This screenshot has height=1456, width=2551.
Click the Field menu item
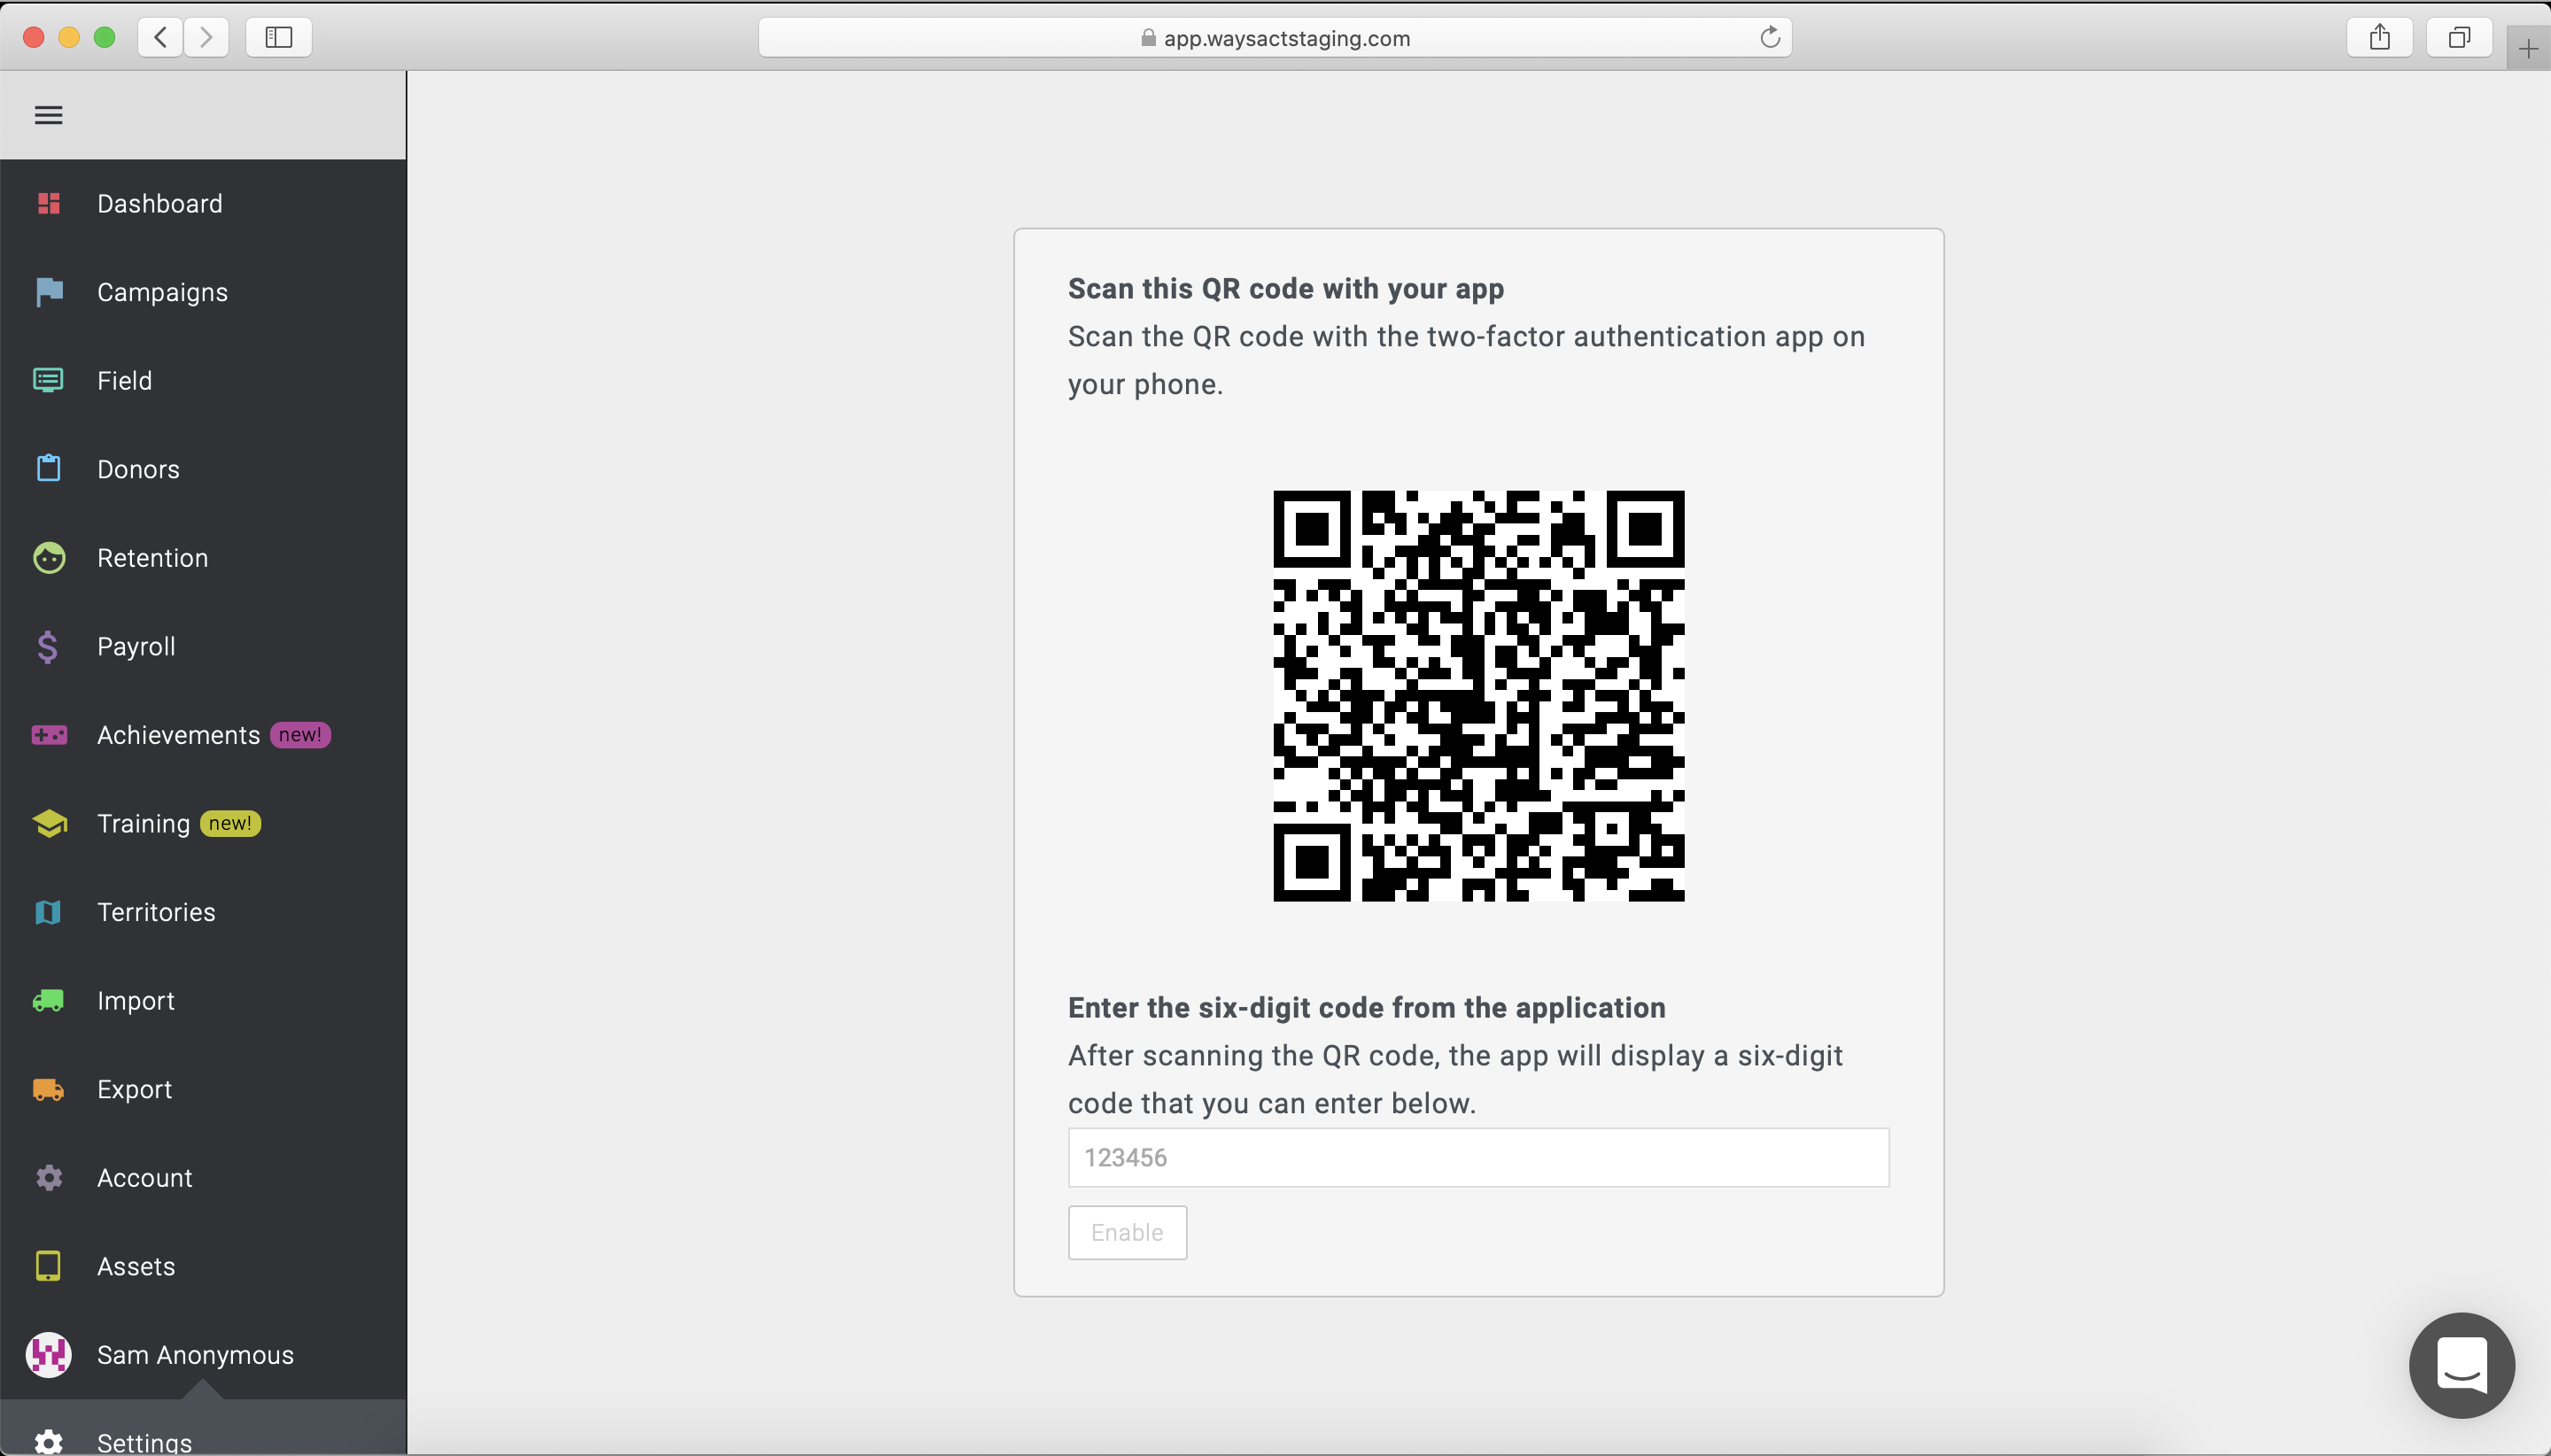coord(124,380)
